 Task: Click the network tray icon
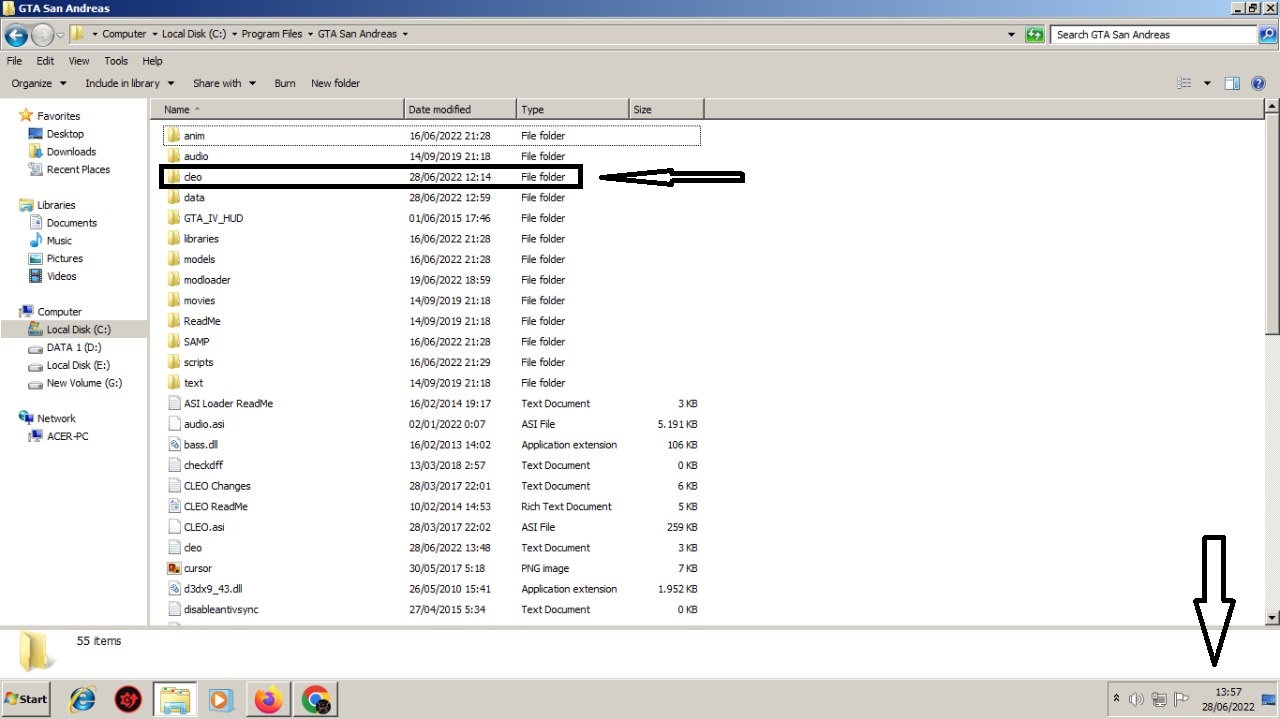click(1159, 700)
